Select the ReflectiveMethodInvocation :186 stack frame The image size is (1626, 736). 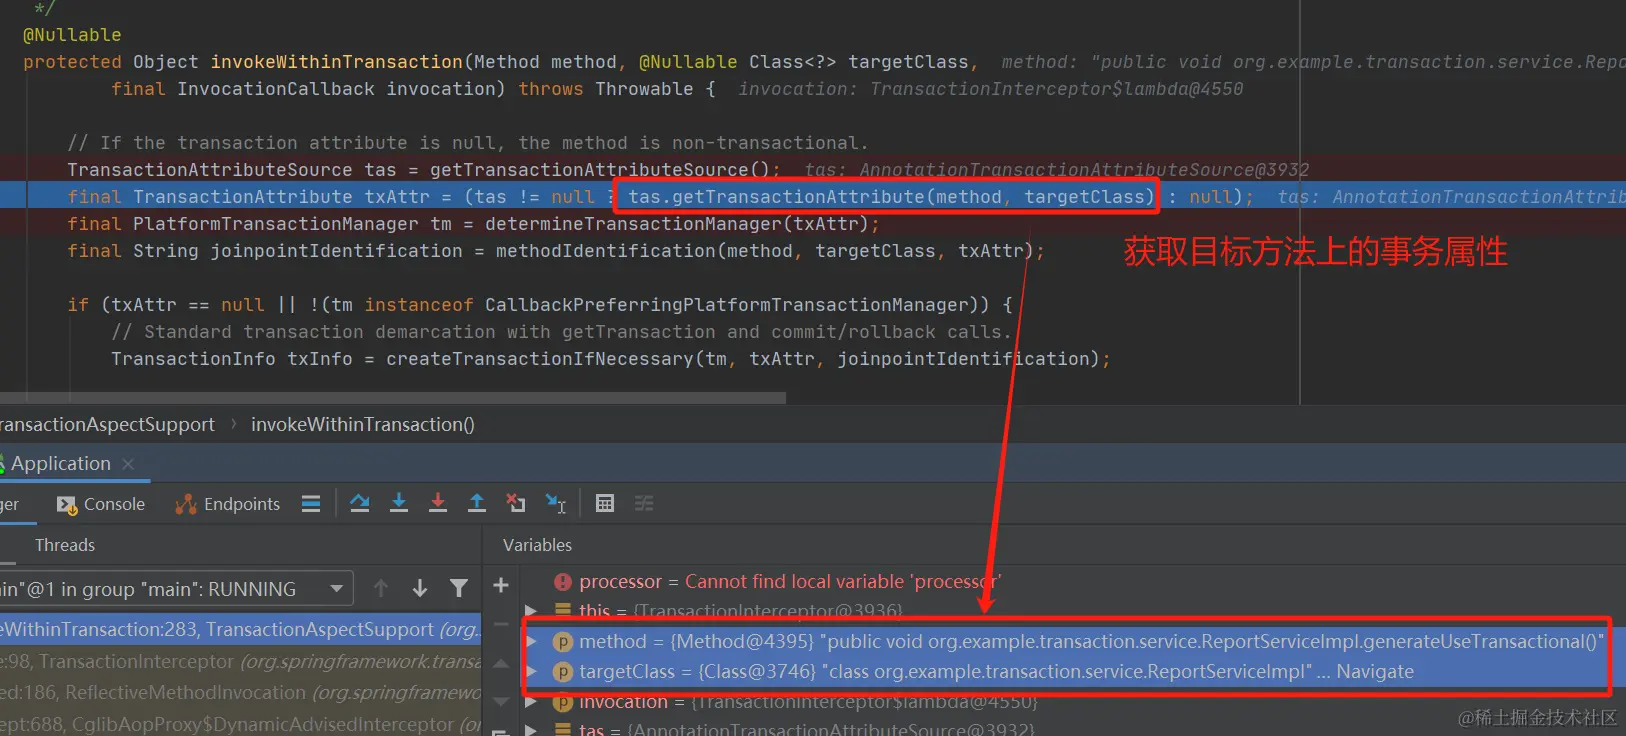240,692
